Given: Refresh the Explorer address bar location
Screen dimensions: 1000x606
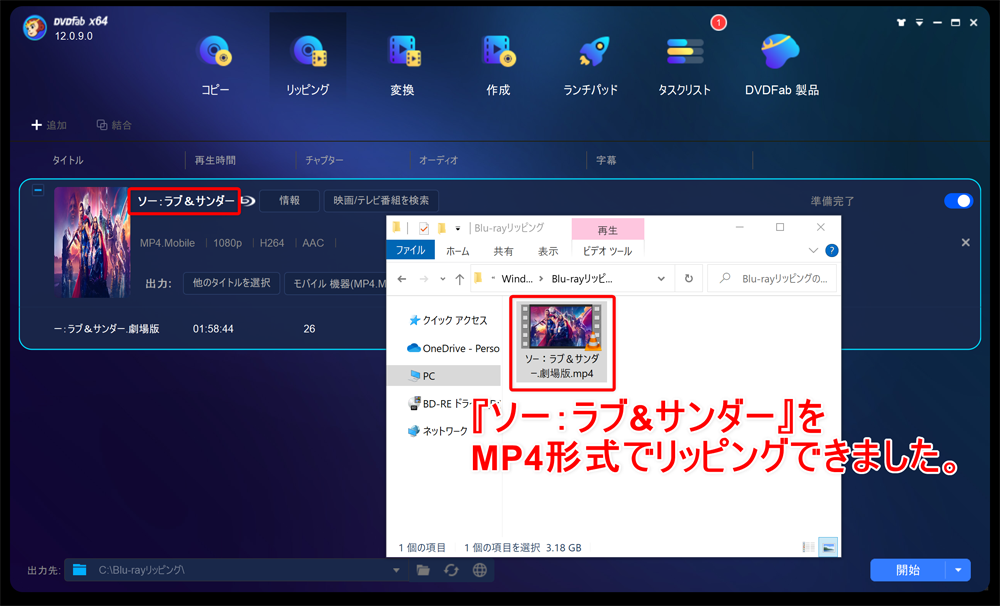Looking at the screenshot, I should point(689,279).
